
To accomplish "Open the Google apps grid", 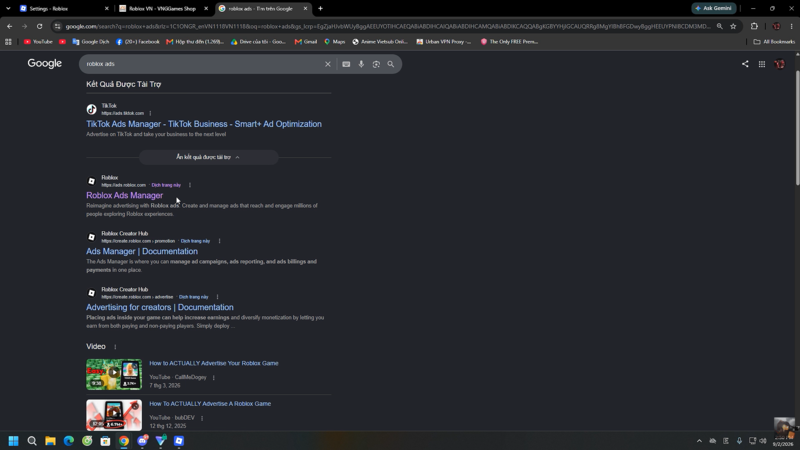I will tap(762, 64).
